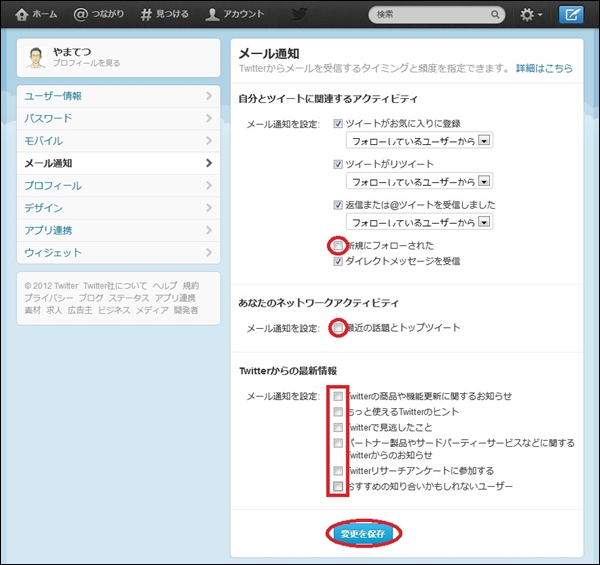Select メール通知 settings section
Viewport: 600px width, 565px height.
click(119, 163)
